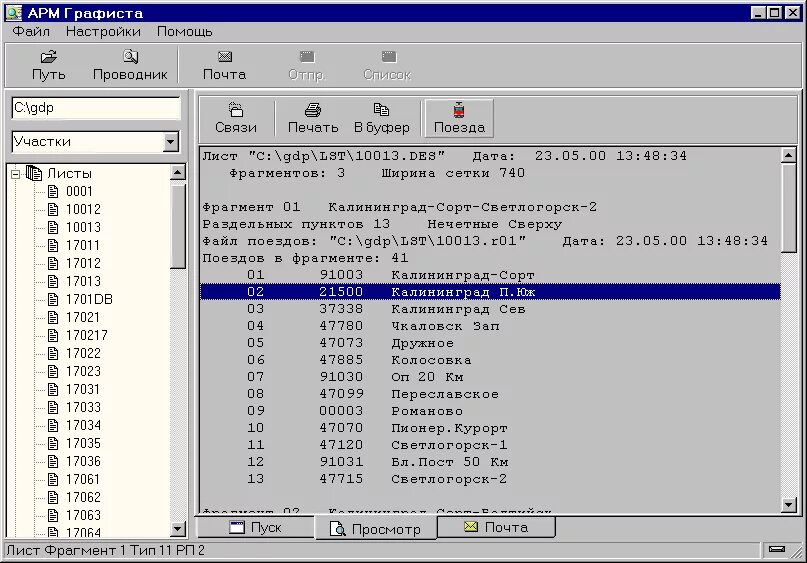
Task: Click the C:\gdp path input field
Action: (x=96, y=108)
